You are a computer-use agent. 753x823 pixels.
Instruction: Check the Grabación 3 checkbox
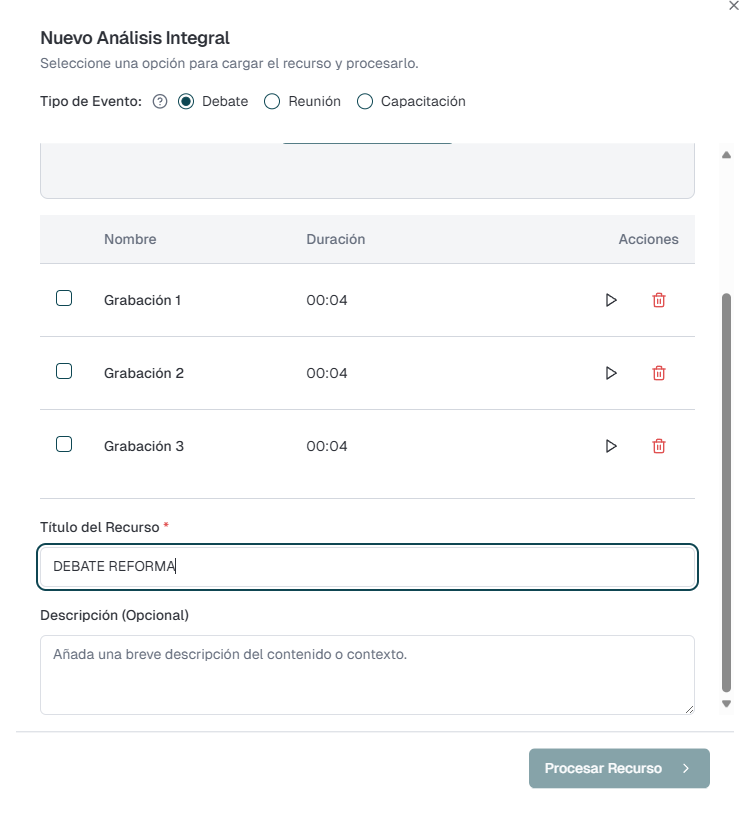[x=64, y=444]
